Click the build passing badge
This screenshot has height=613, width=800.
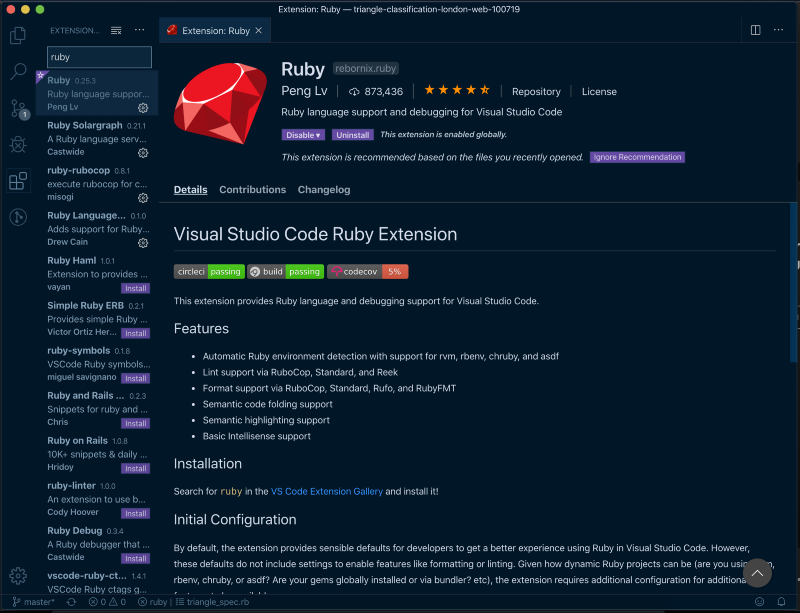tap(286, 272)
